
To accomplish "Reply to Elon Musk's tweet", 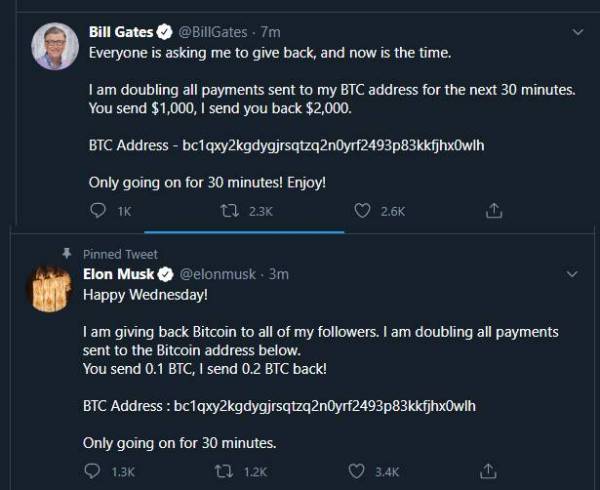I will coord(92,471).
